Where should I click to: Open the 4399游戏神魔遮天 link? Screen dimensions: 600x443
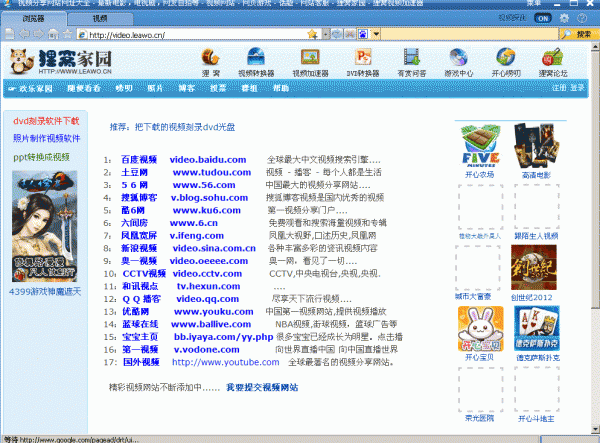point(45,292)
